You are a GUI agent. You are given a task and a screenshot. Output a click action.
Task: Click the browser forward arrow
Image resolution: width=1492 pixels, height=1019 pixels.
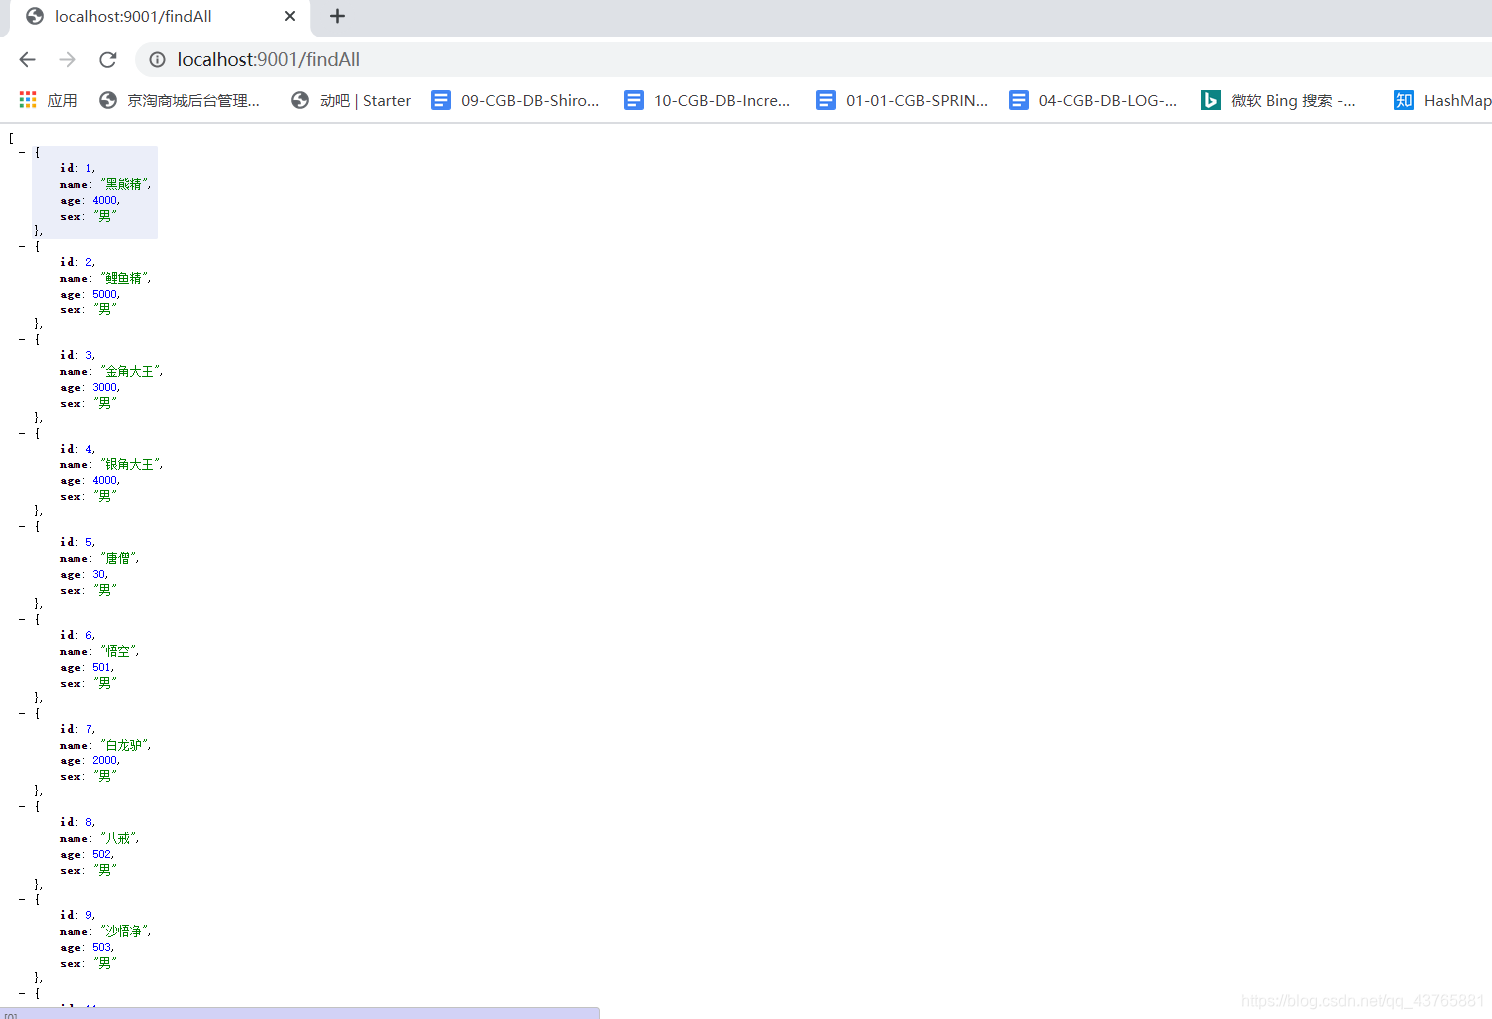pos(67,60)
